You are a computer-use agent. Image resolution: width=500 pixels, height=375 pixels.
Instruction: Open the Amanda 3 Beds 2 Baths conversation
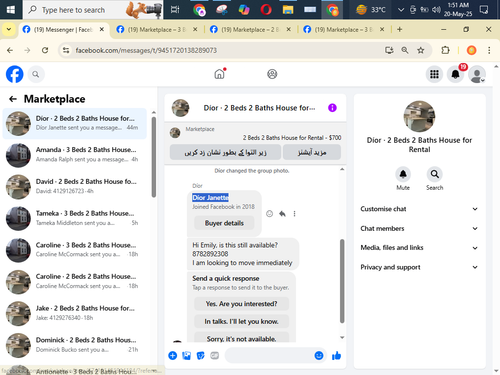75,155
